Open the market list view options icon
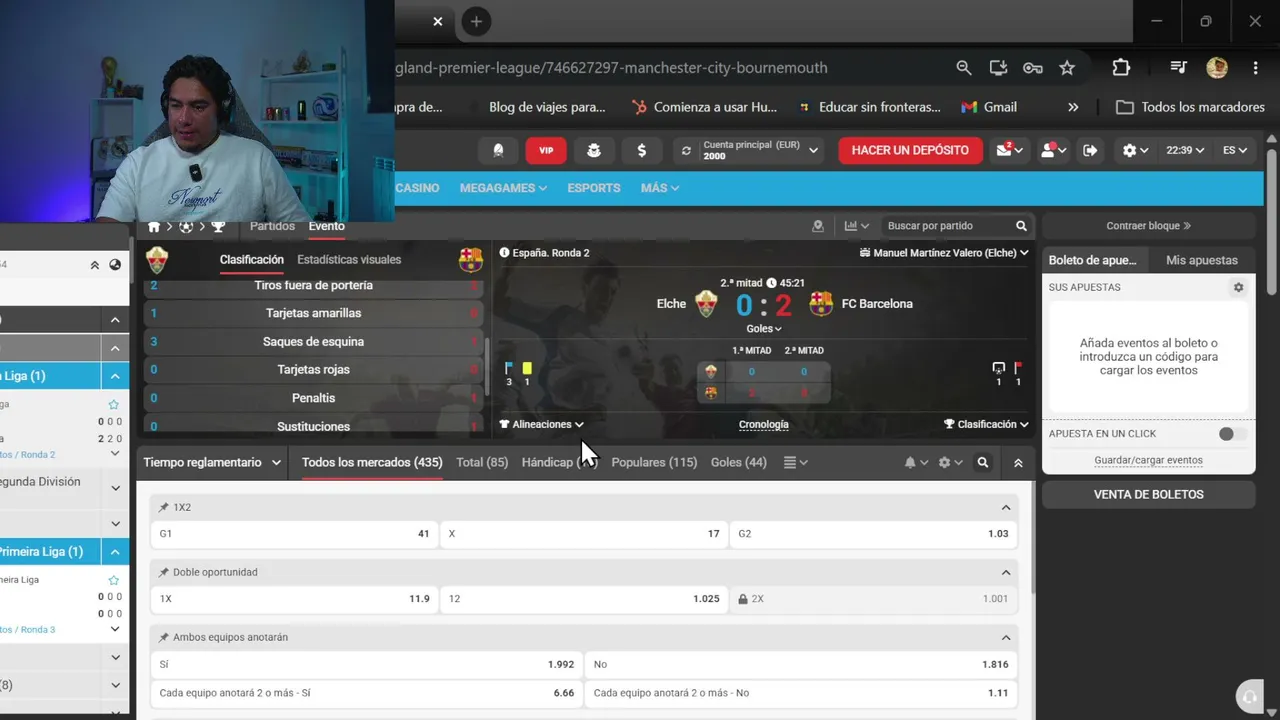This screenshot has width=1280, height=720. tap(795, 463)
